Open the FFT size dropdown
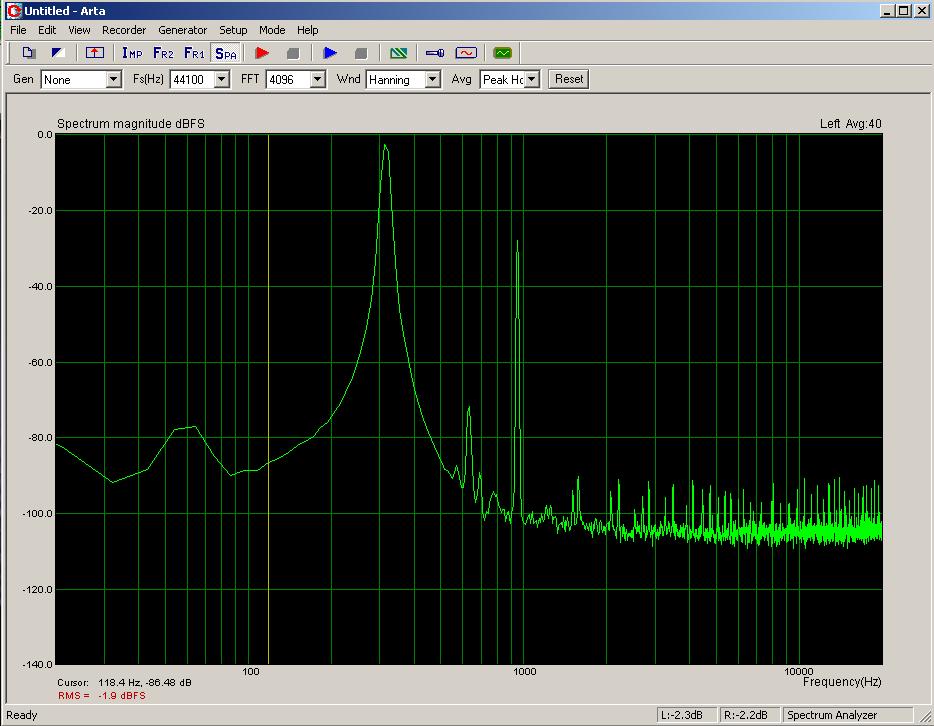 318,79
